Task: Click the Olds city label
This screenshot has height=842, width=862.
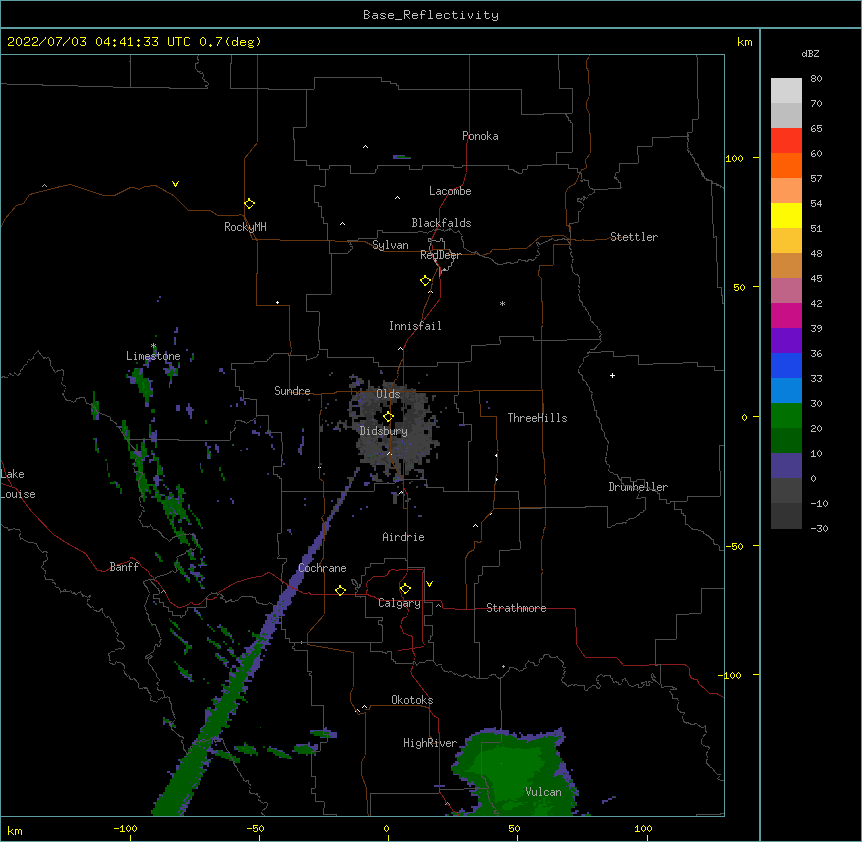Action: coord(388,394)
